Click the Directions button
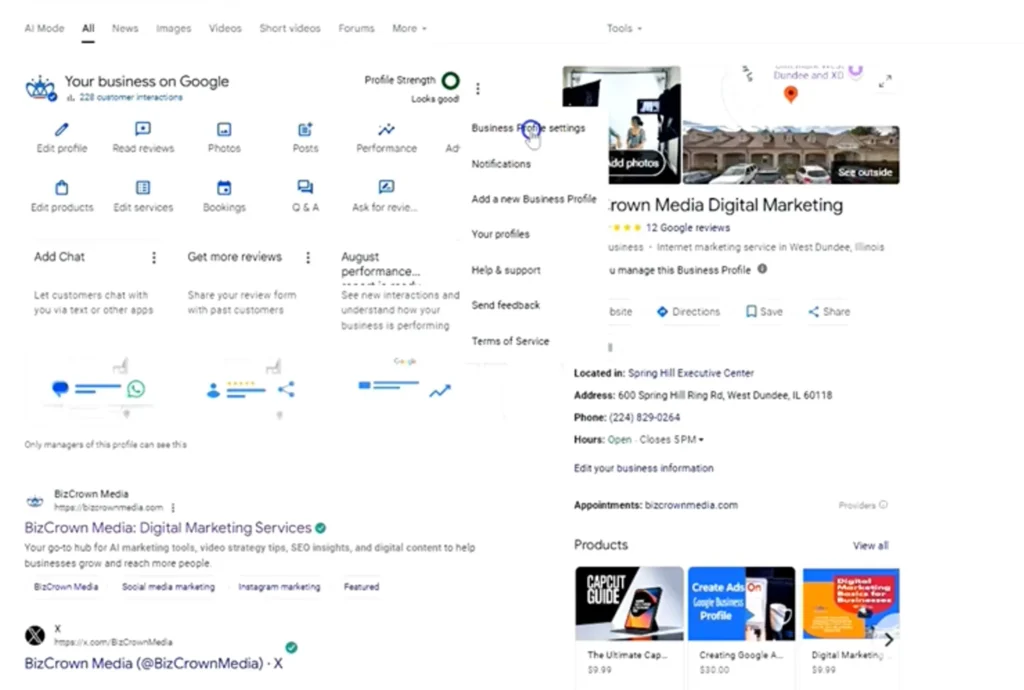This screenshot has height=690, width=1024. (x=688, y=312)
